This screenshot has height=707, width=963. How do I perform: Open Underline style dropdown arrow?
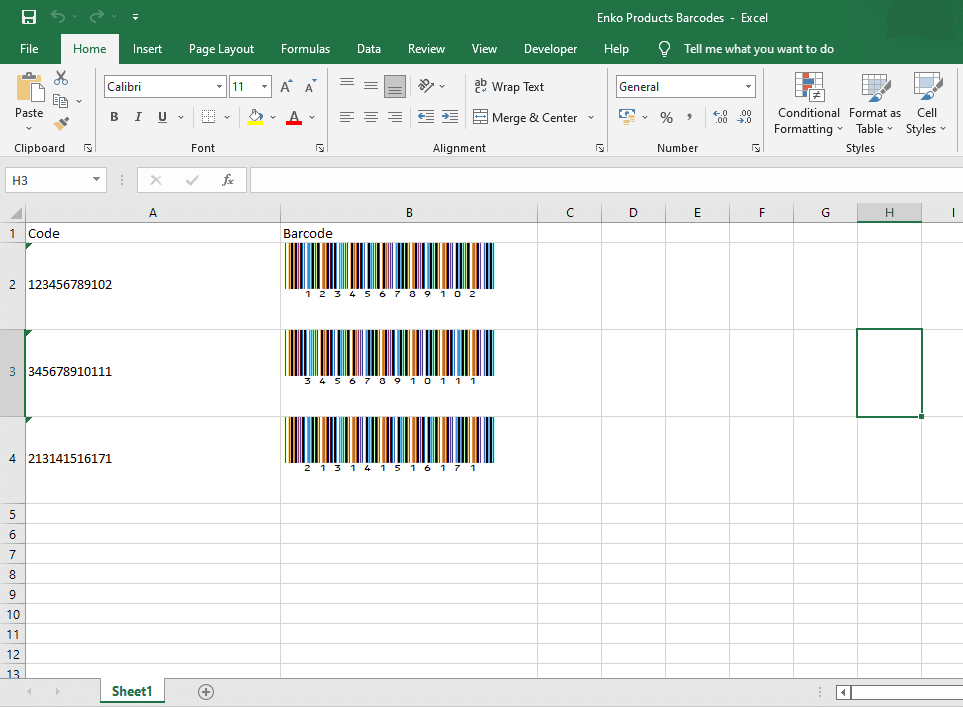(x=181, y=117)
